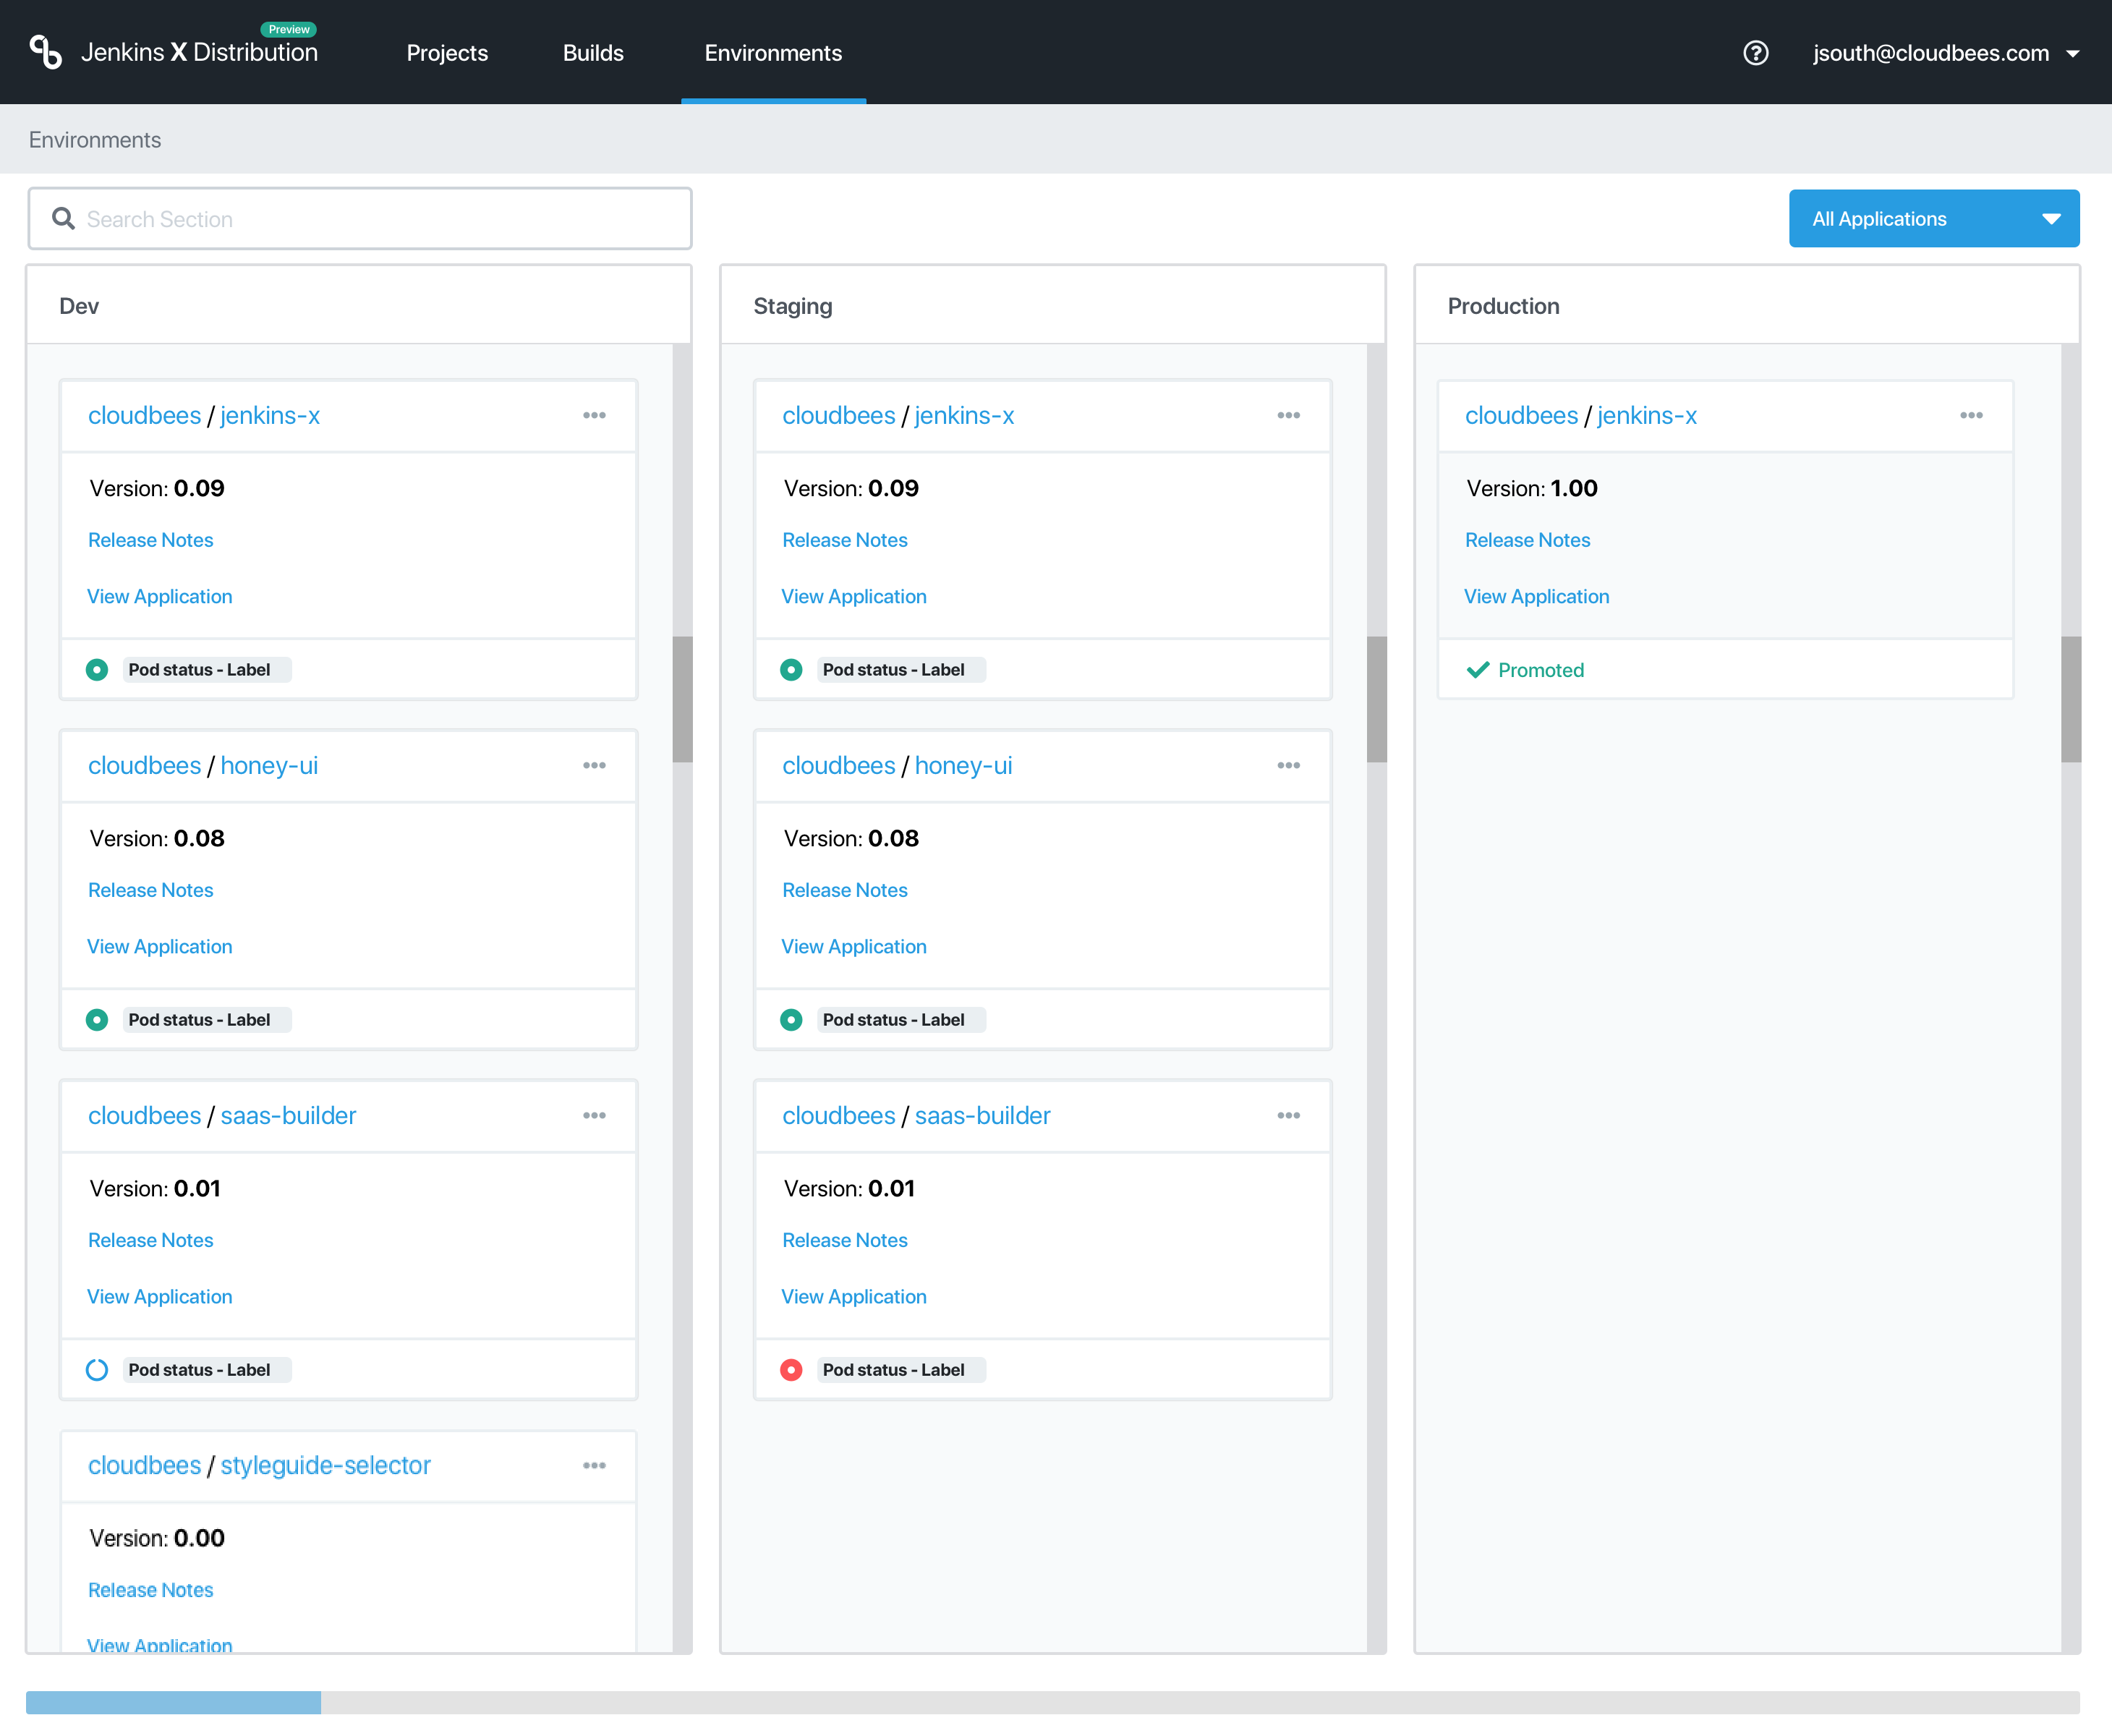The width and height of the screenshot is (2112, 1736).
Task: Go to the Projects tab
Action: tap(447, 53)
